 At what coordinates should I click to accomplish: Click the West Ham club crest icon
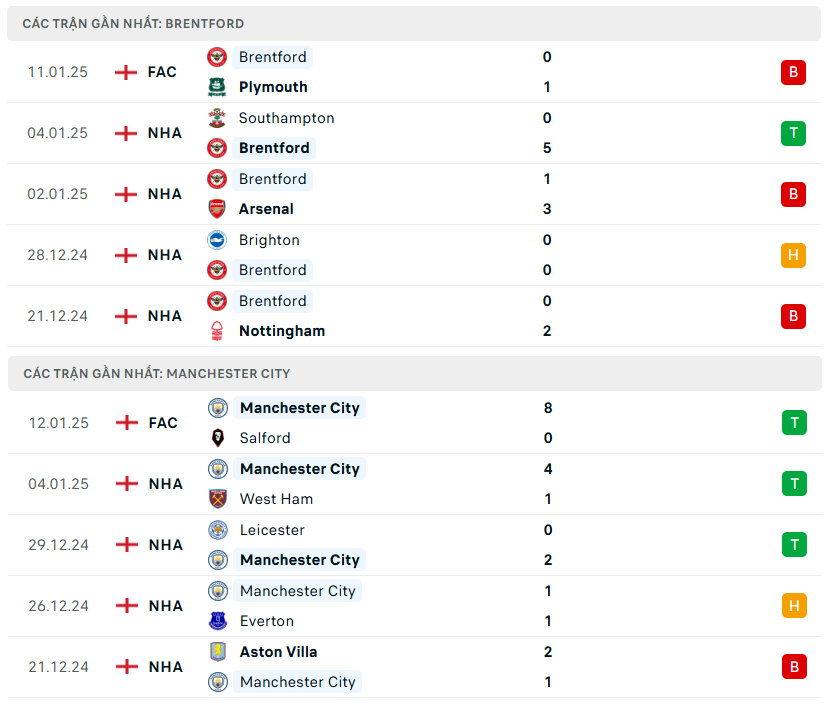tap(218, 499)
